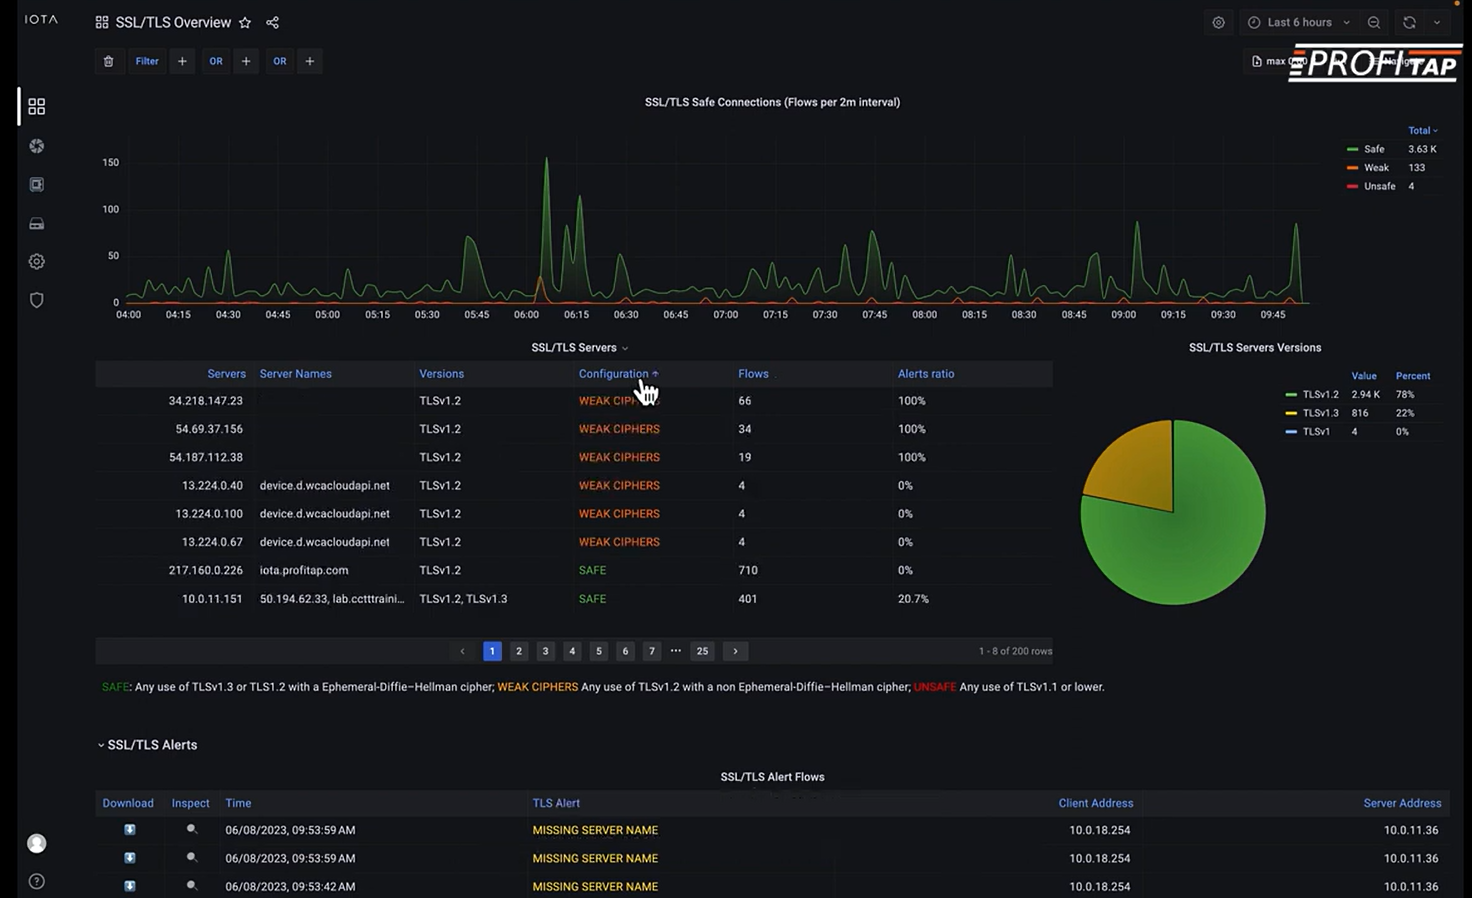Image resolution: width=1472 pixels, height=898 pixels.
Task: Open the refresh interval dropdown arrow
Action: tap(1437, 22)
